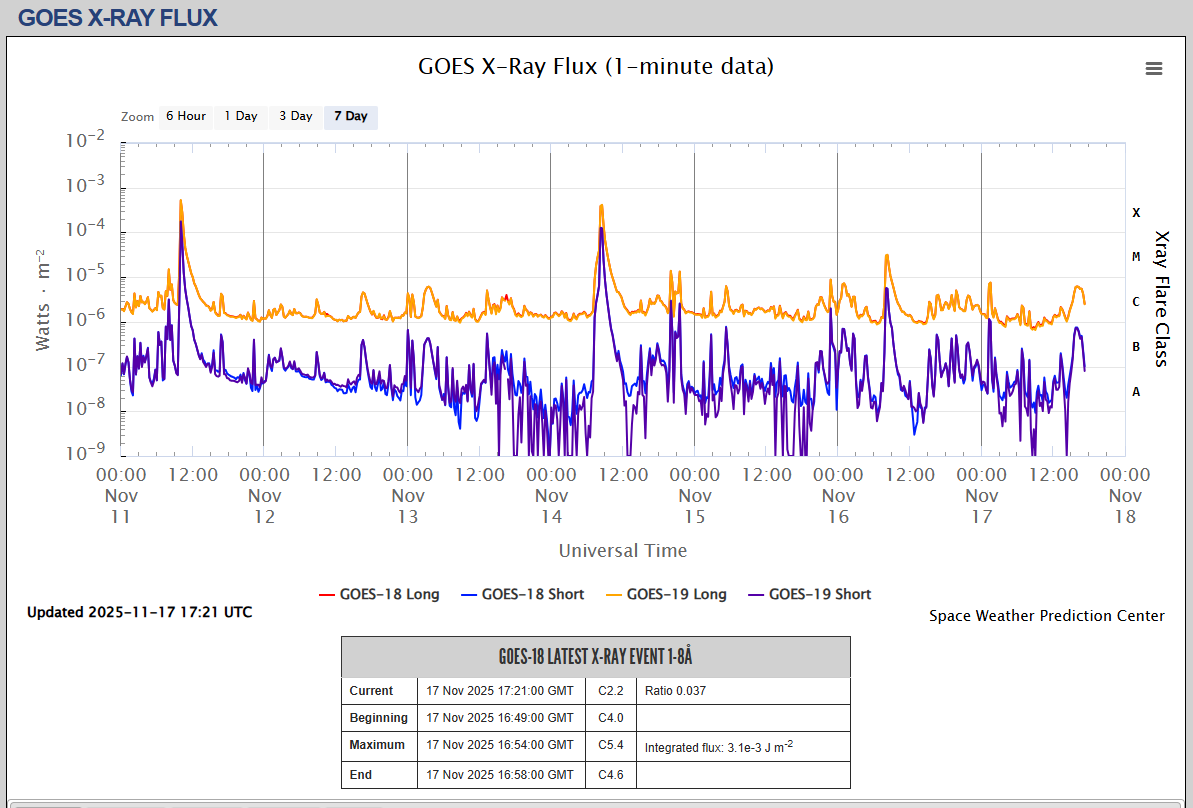
Task: Click the Xray Flare Class axis label
Action: 1161,299
